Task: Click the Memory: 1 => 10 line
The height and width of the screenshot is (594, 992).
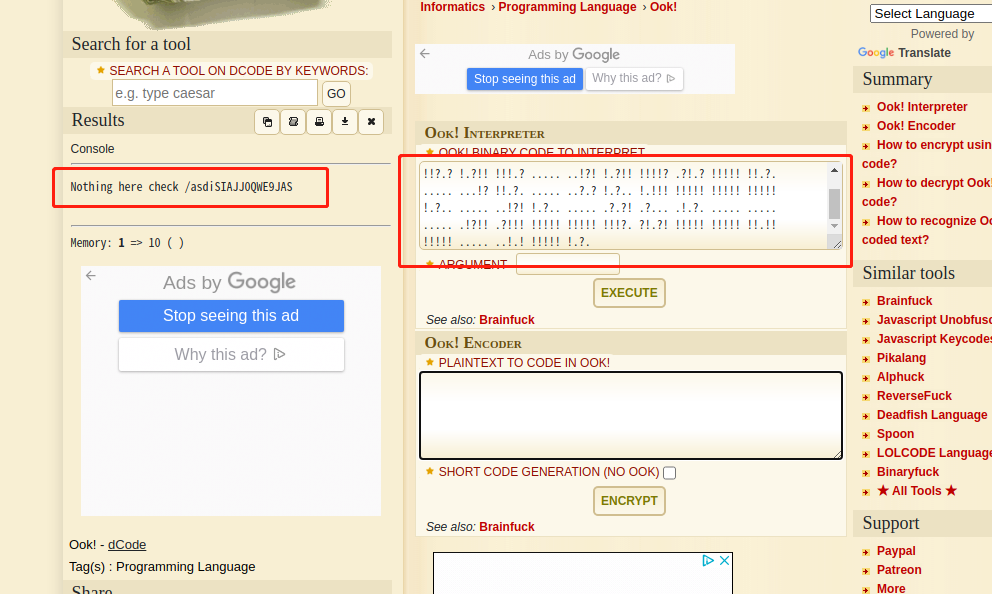Action: (x=127, y=243)
